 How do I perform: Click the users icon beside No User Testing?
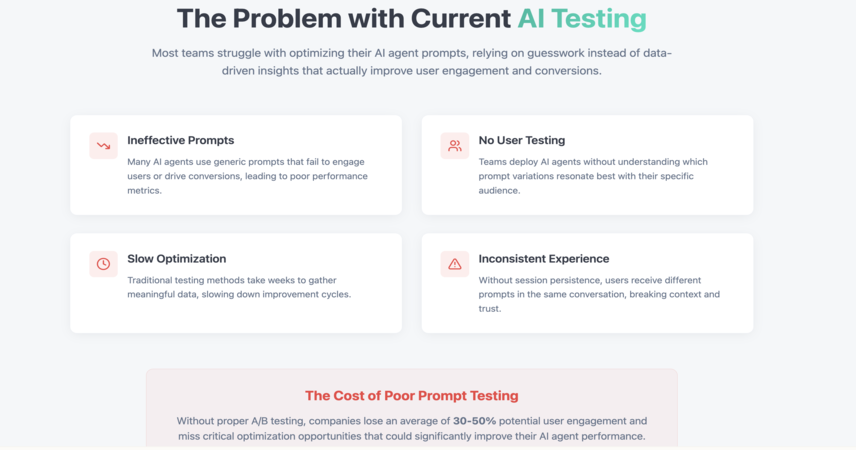[x=455, y=146]
